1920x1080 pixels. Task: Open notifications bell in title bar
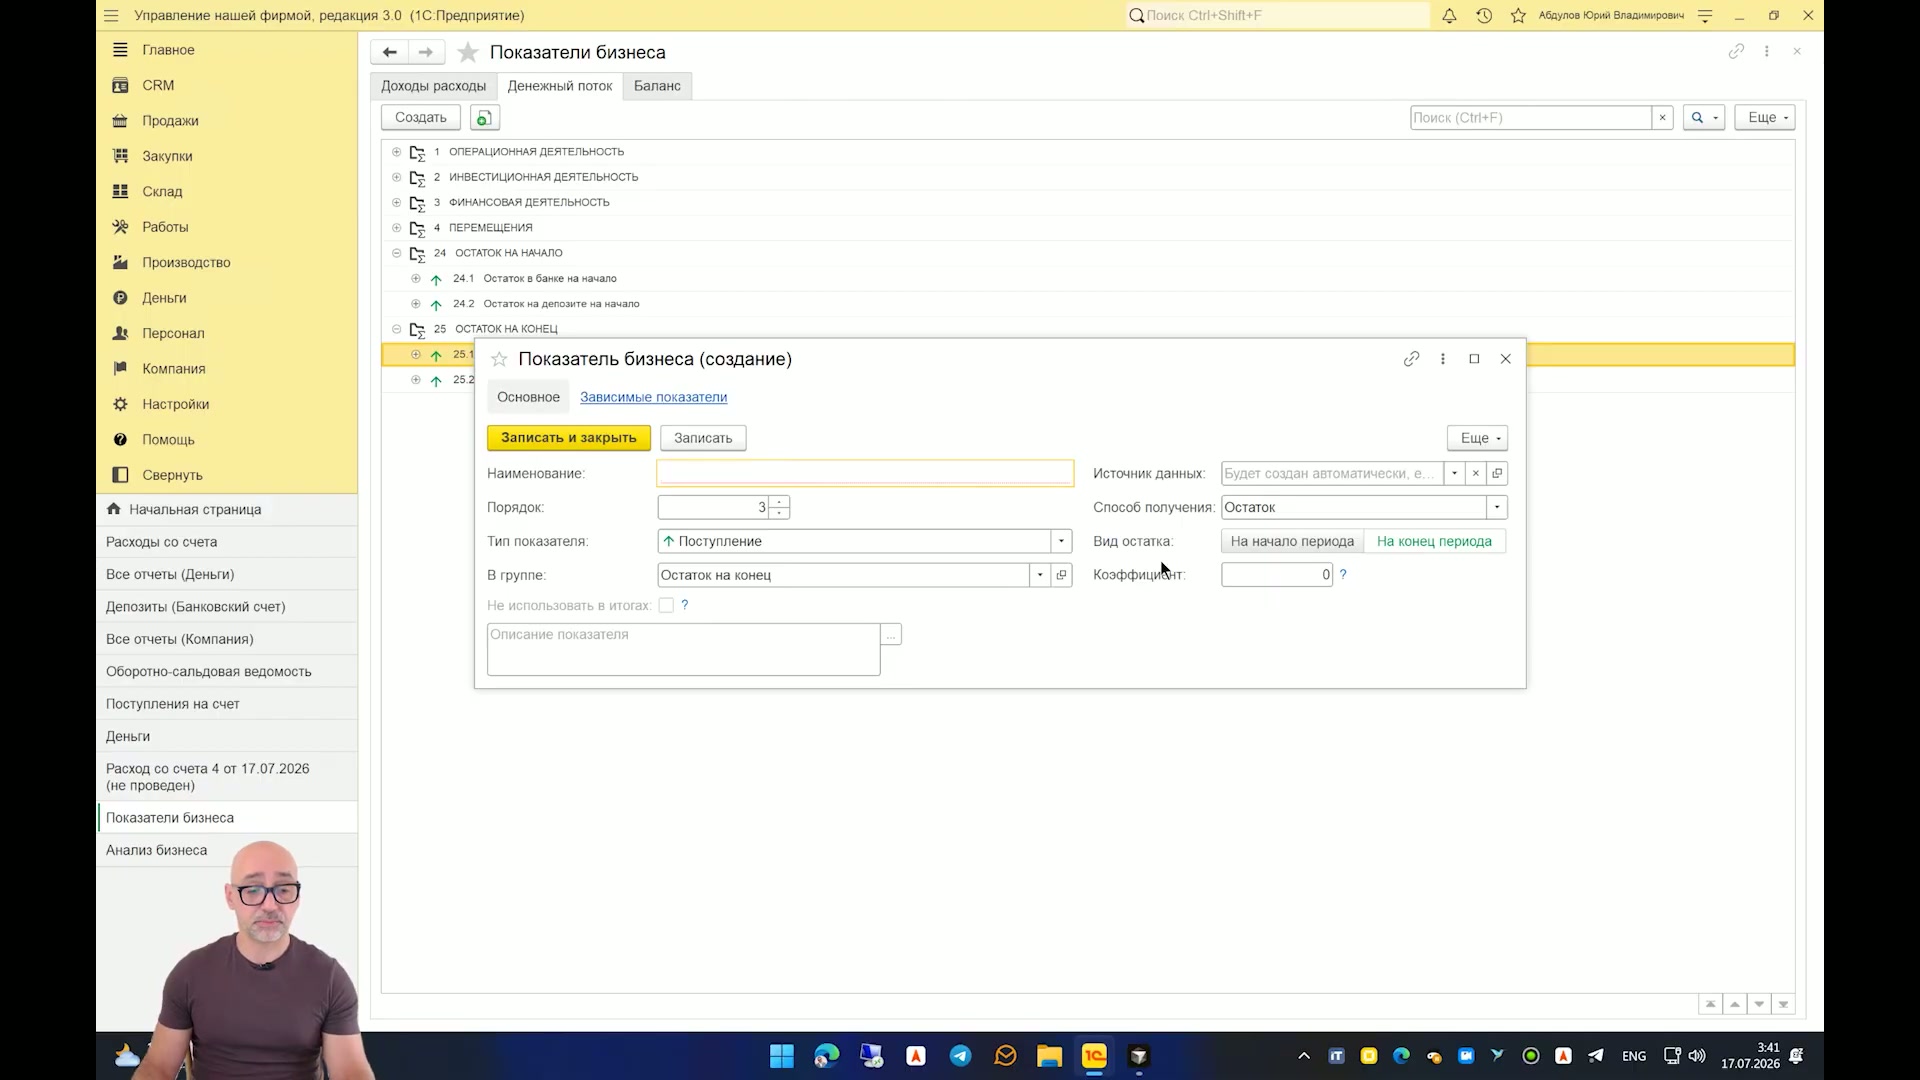pos(1449,16)
